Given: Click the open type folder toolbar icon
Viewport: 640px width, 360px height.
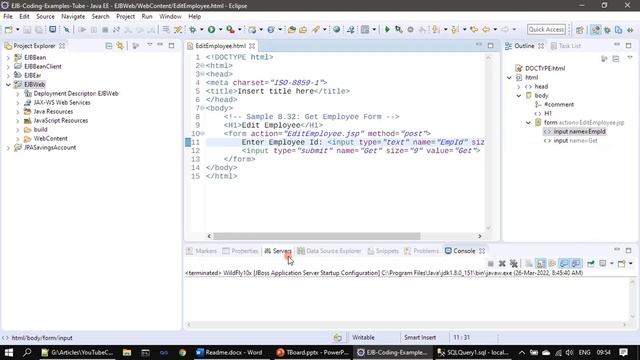Looking at the screenshot, I should 291,29.
